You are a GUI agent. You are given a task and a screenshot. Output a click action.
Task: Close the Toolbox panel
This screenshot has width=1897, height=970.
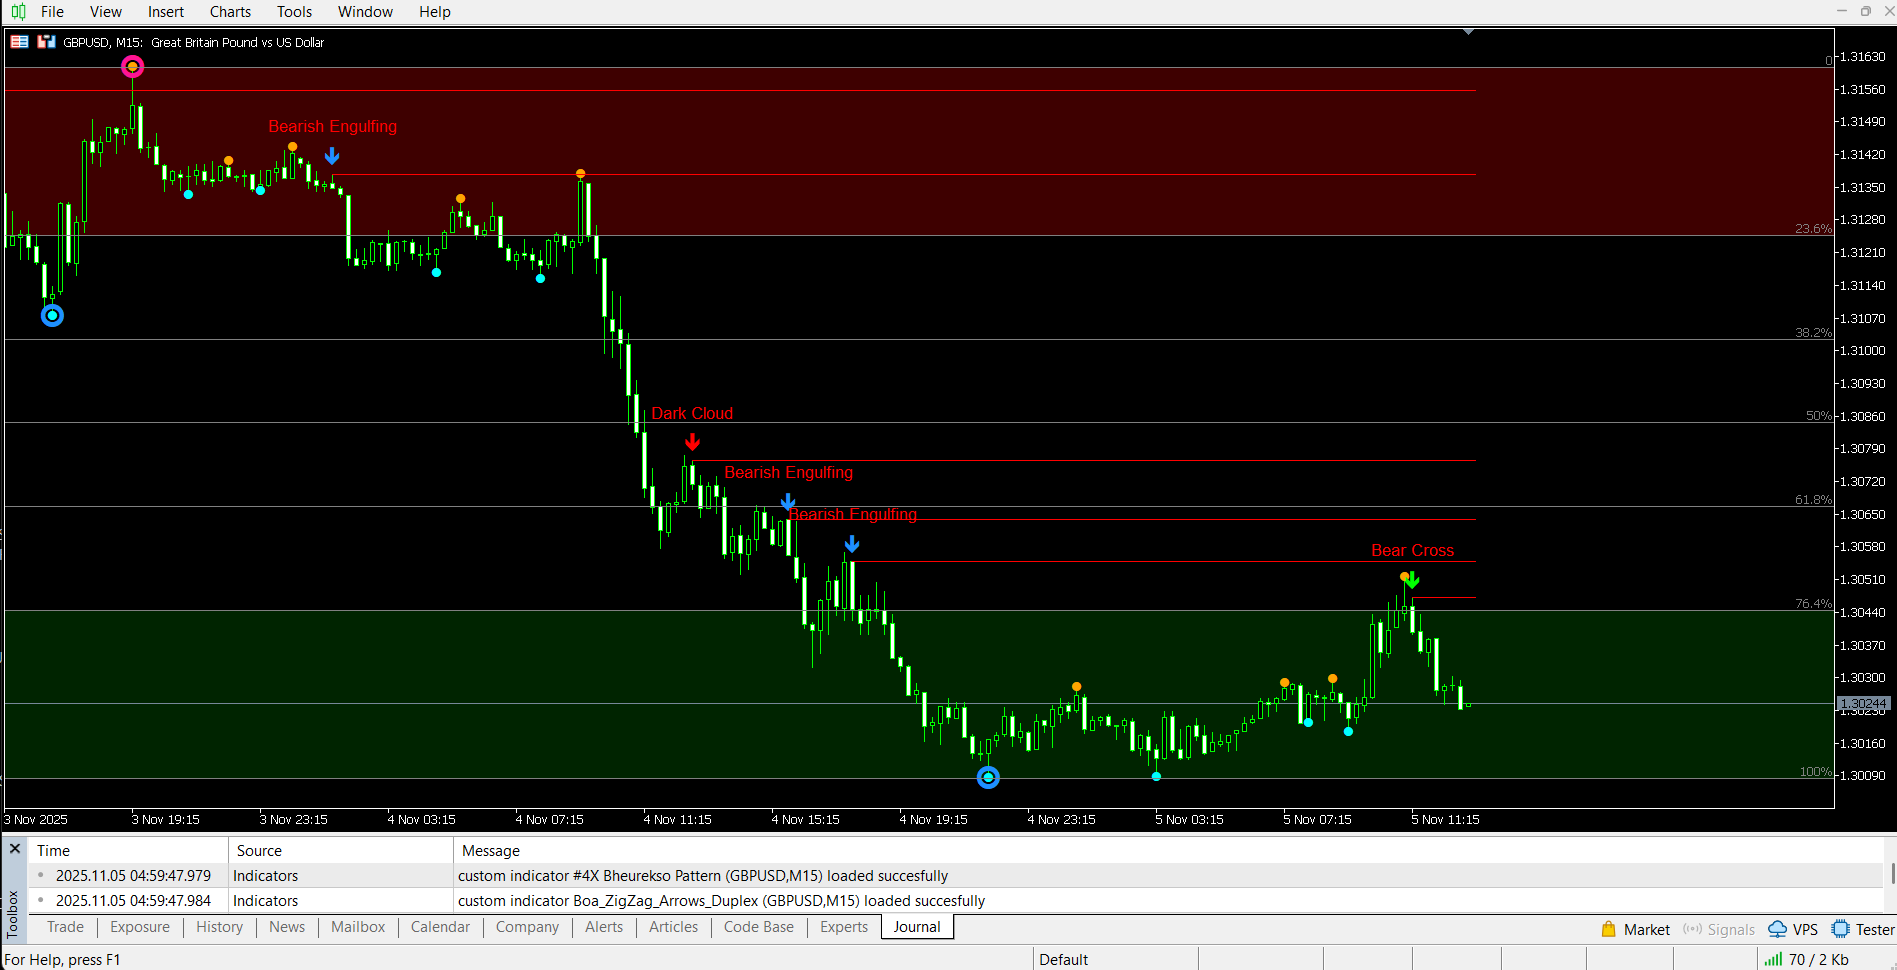[15, 849]
